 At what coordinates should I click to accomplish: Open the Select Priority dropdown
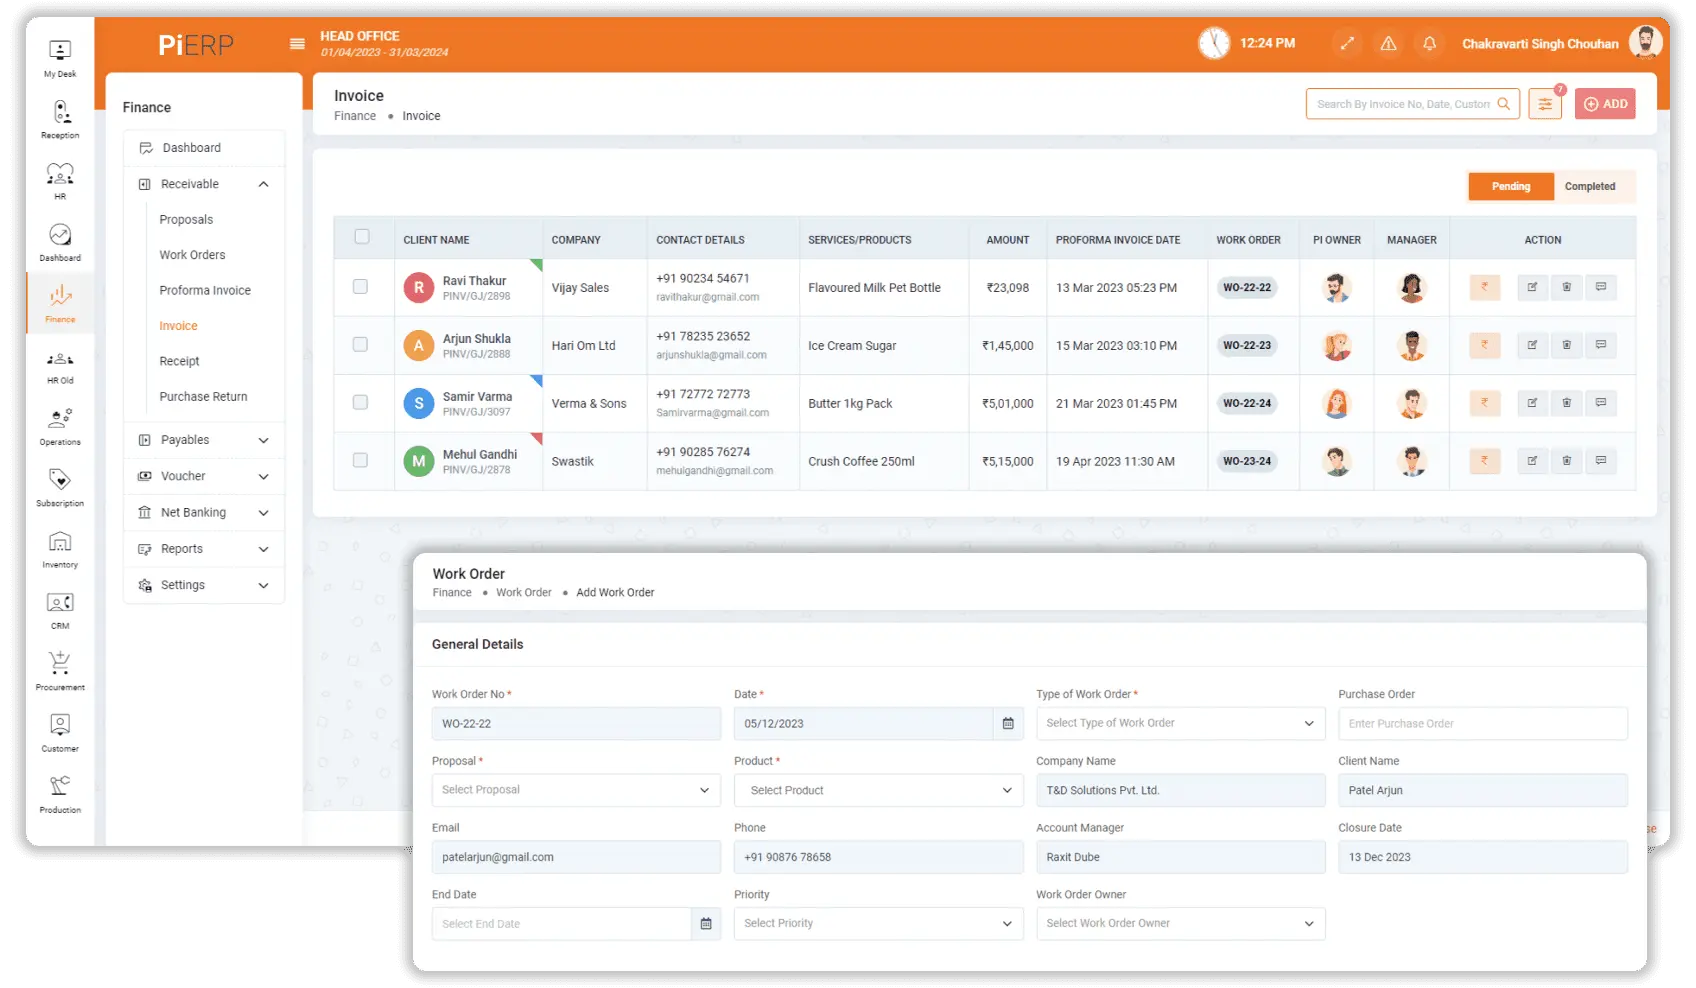[877, 923]
